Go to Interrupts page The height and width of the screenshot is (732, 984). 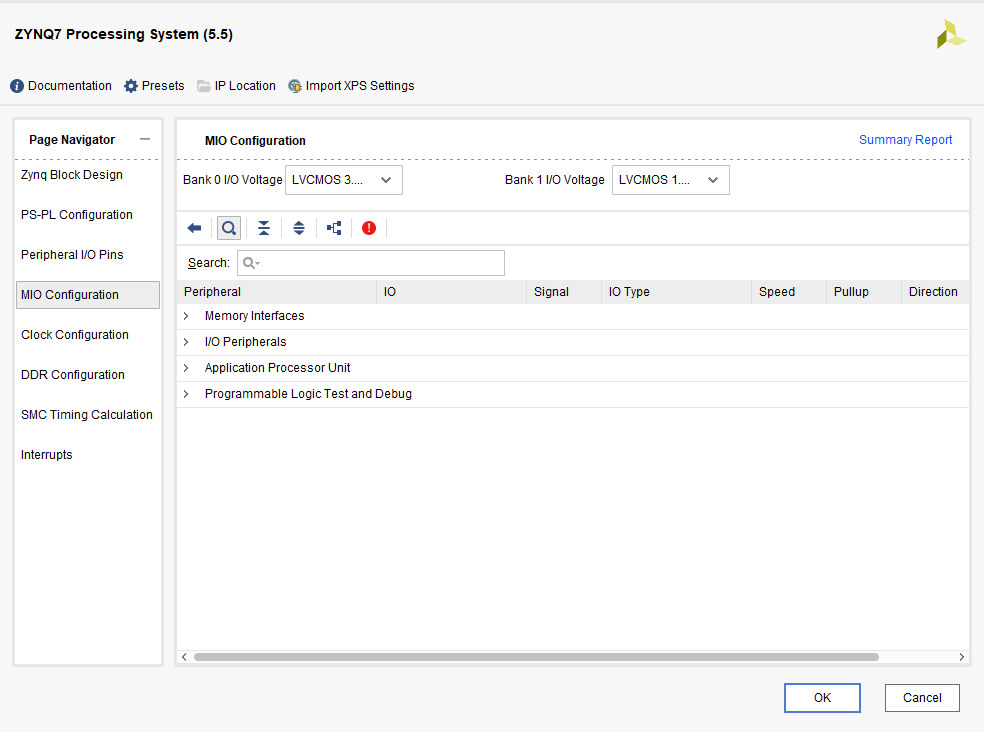[x=46, y=455]
